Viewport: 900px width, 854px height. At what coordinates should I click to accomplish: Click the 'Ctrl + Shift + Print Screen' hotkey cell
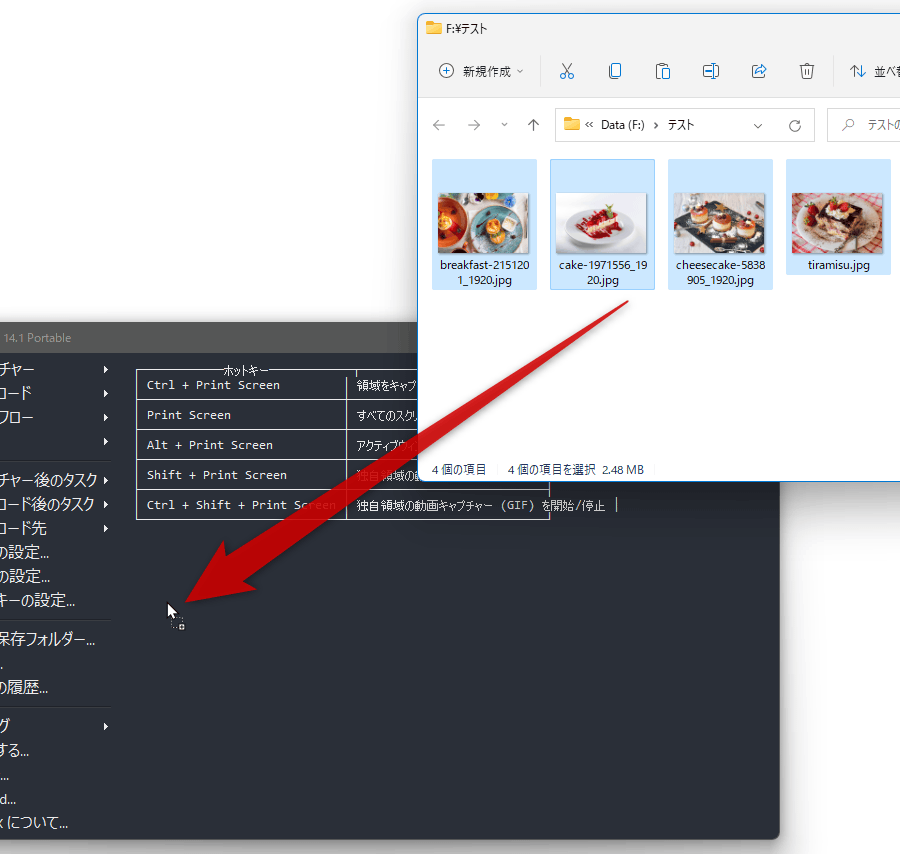(241, 504)
